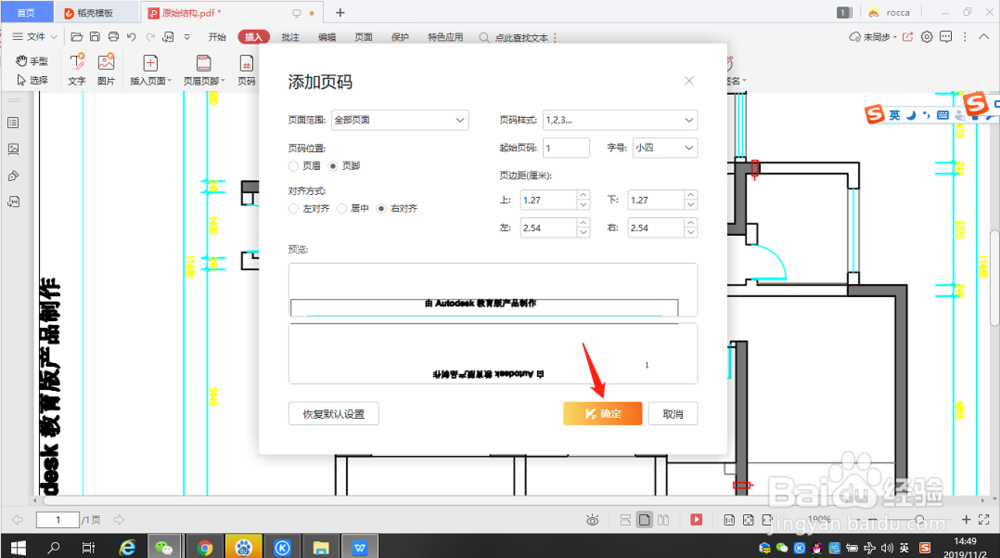Viewport: 1000px width, 558px height.
Task: Click the zoom in plus icon
Action: tap(966, 520)
